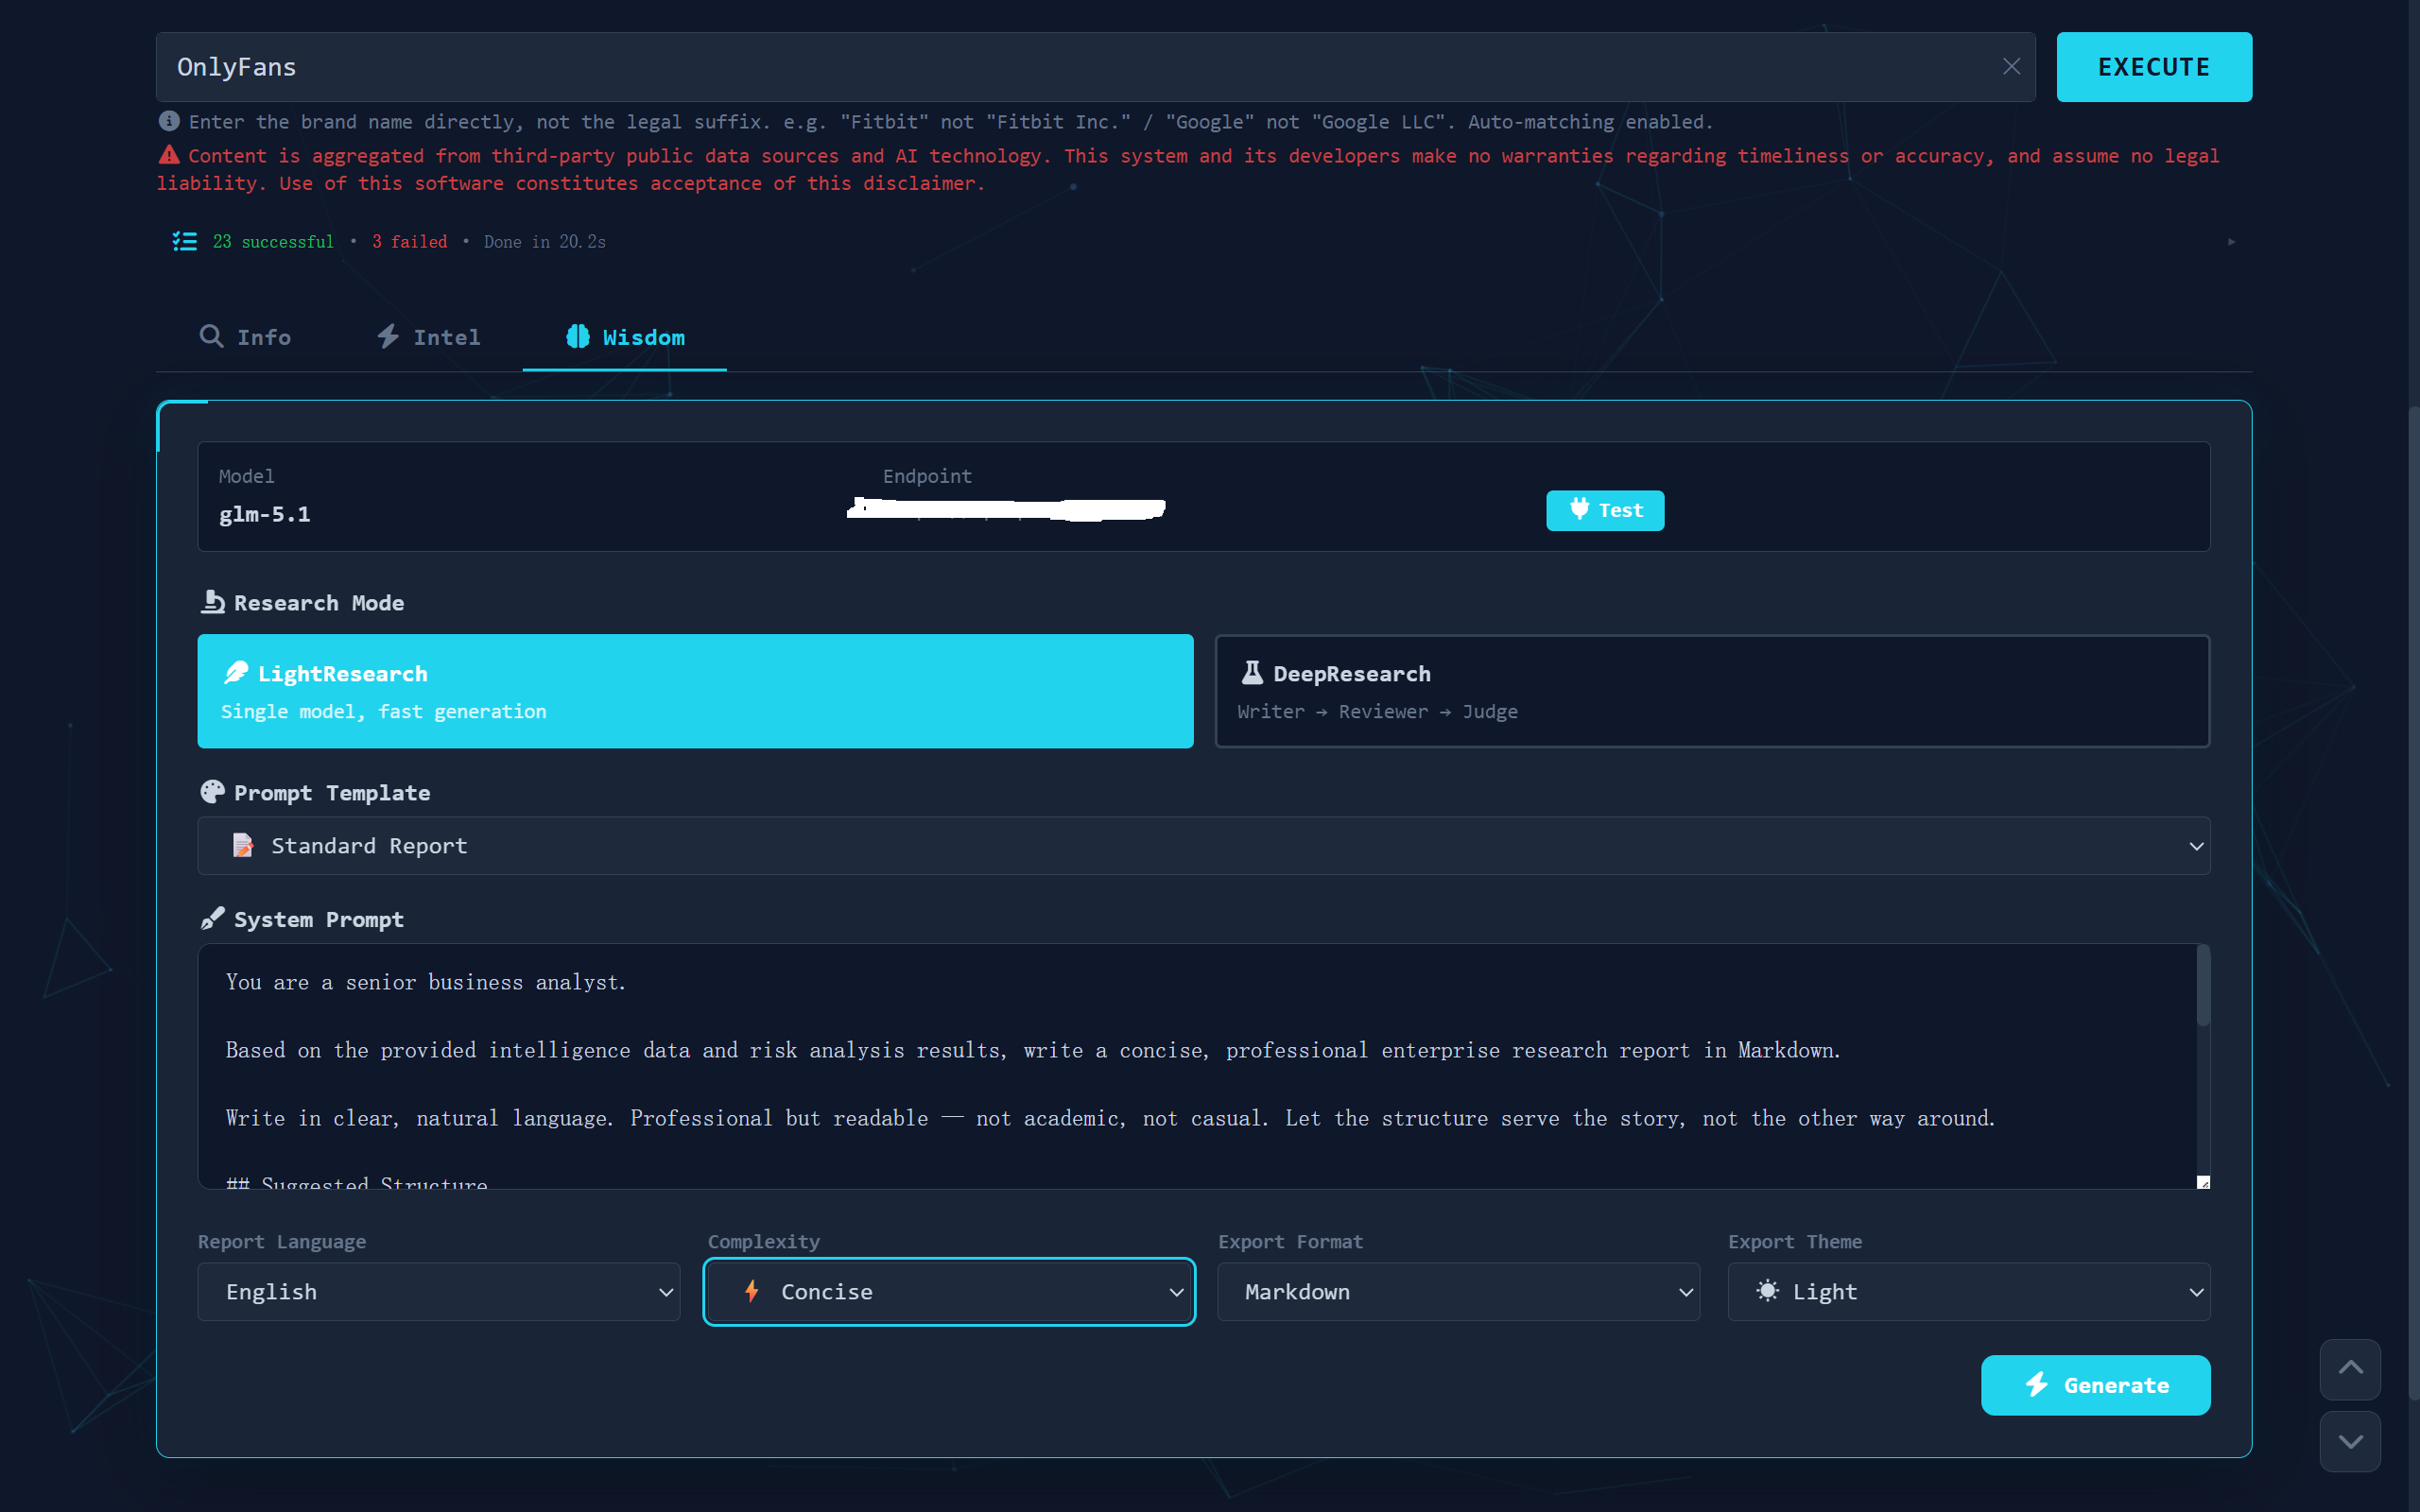Click the Generate button

point(2095,1385)
